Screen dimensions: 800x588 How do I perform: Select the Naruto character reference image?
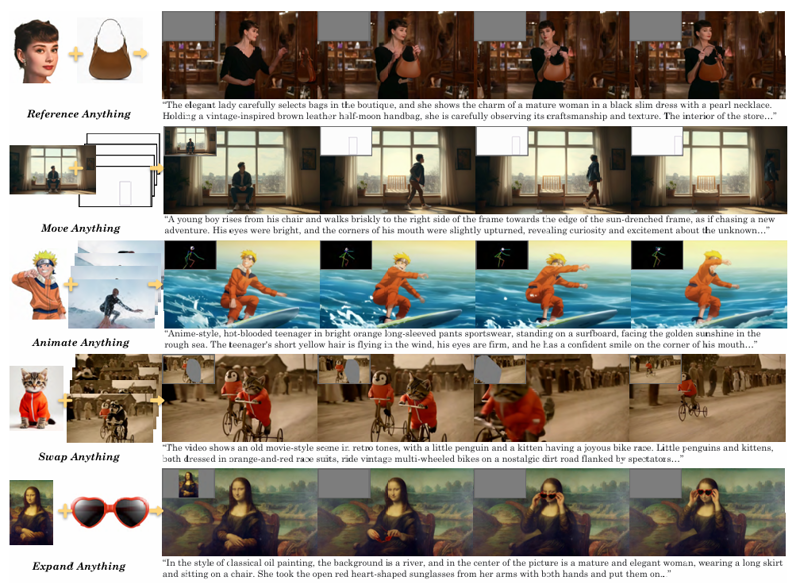coord(39,284)
